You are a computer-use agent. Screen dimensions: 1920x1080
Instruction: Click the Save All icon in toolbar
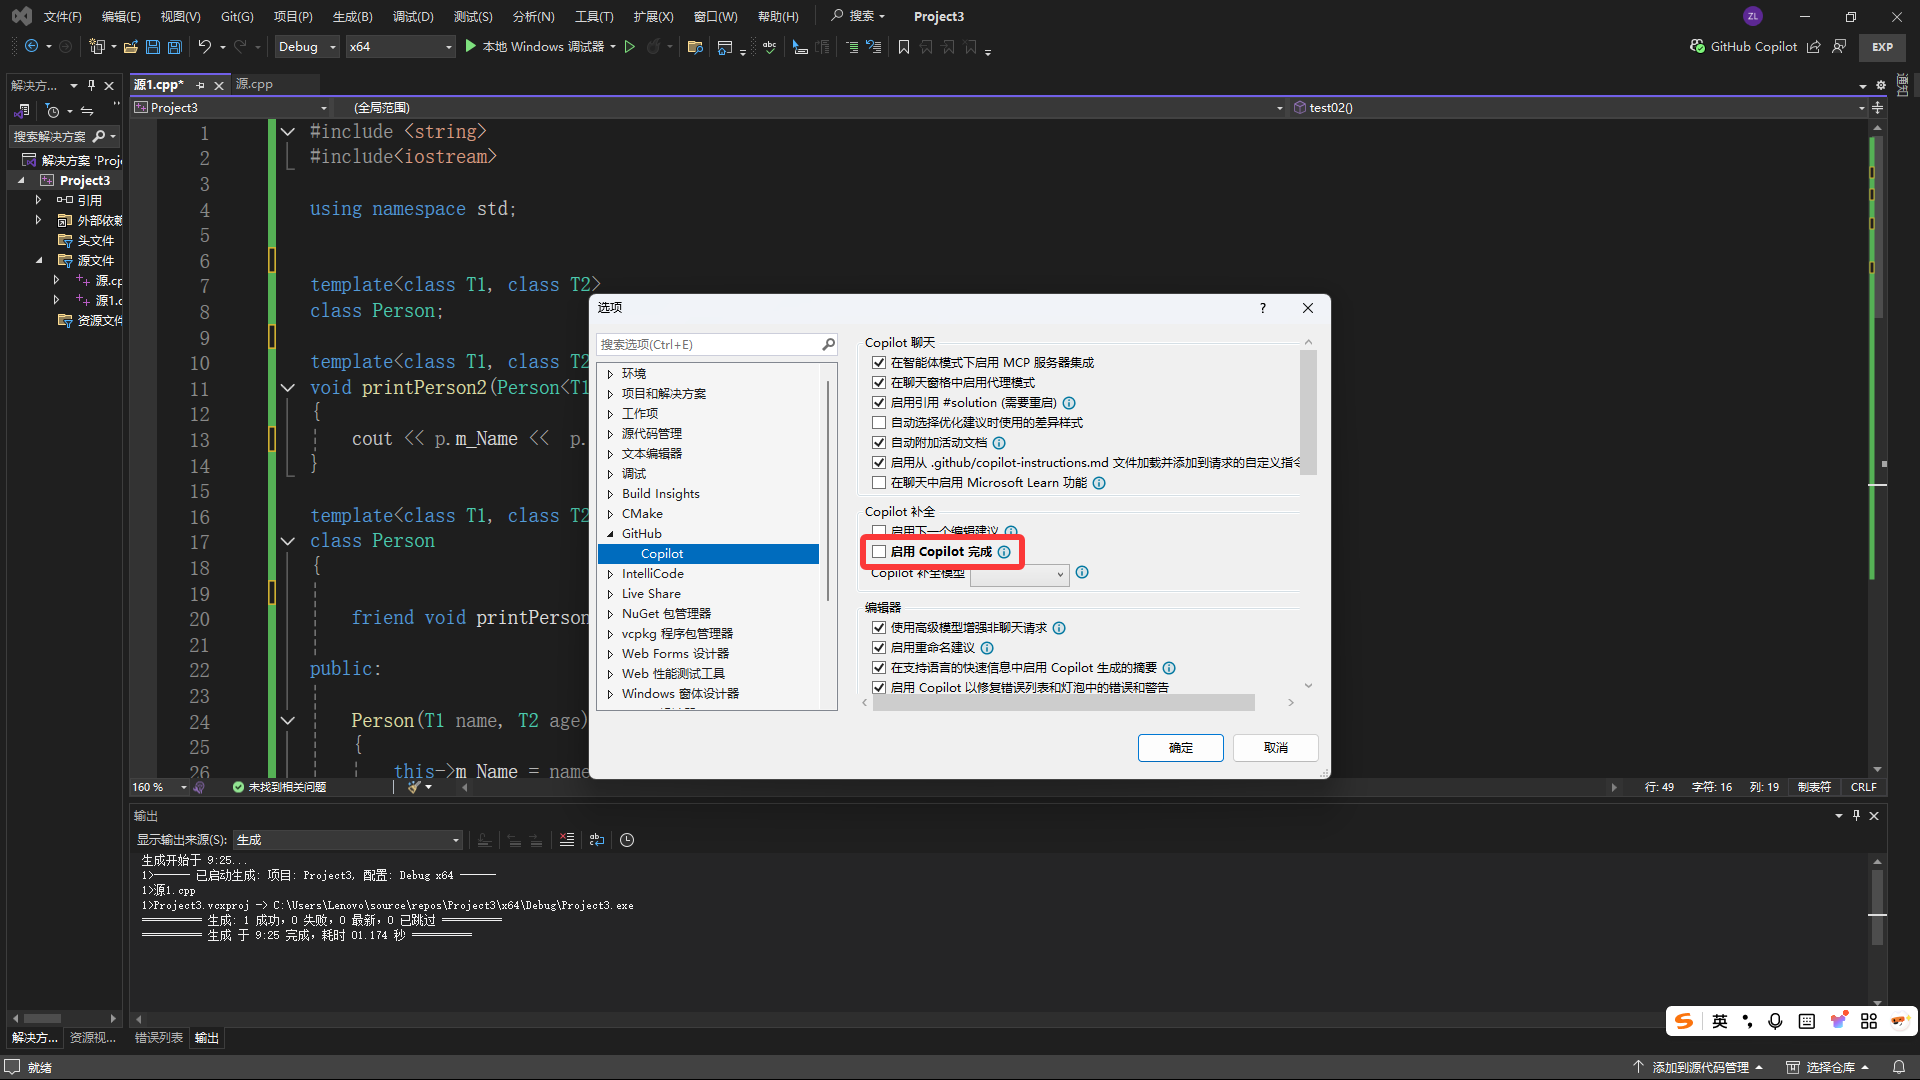click(174, 46)
